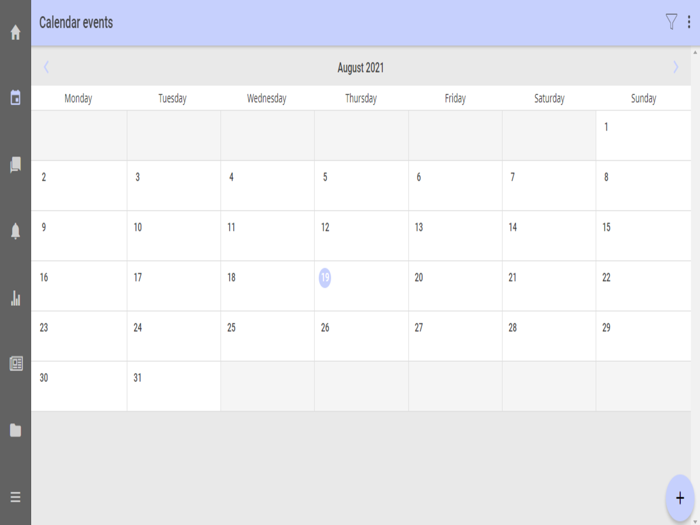Open the bar chart icon in sidebar
Screen dimensions: 700x525
[15, 298]
